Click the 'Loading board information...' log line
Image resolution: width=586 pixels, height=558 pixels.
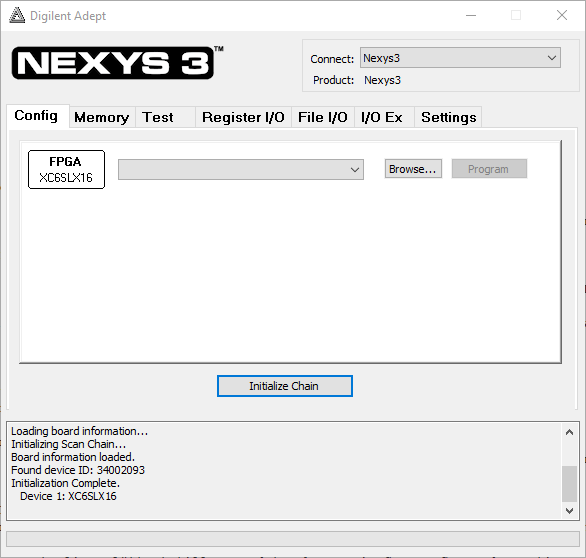pos(80,431)
